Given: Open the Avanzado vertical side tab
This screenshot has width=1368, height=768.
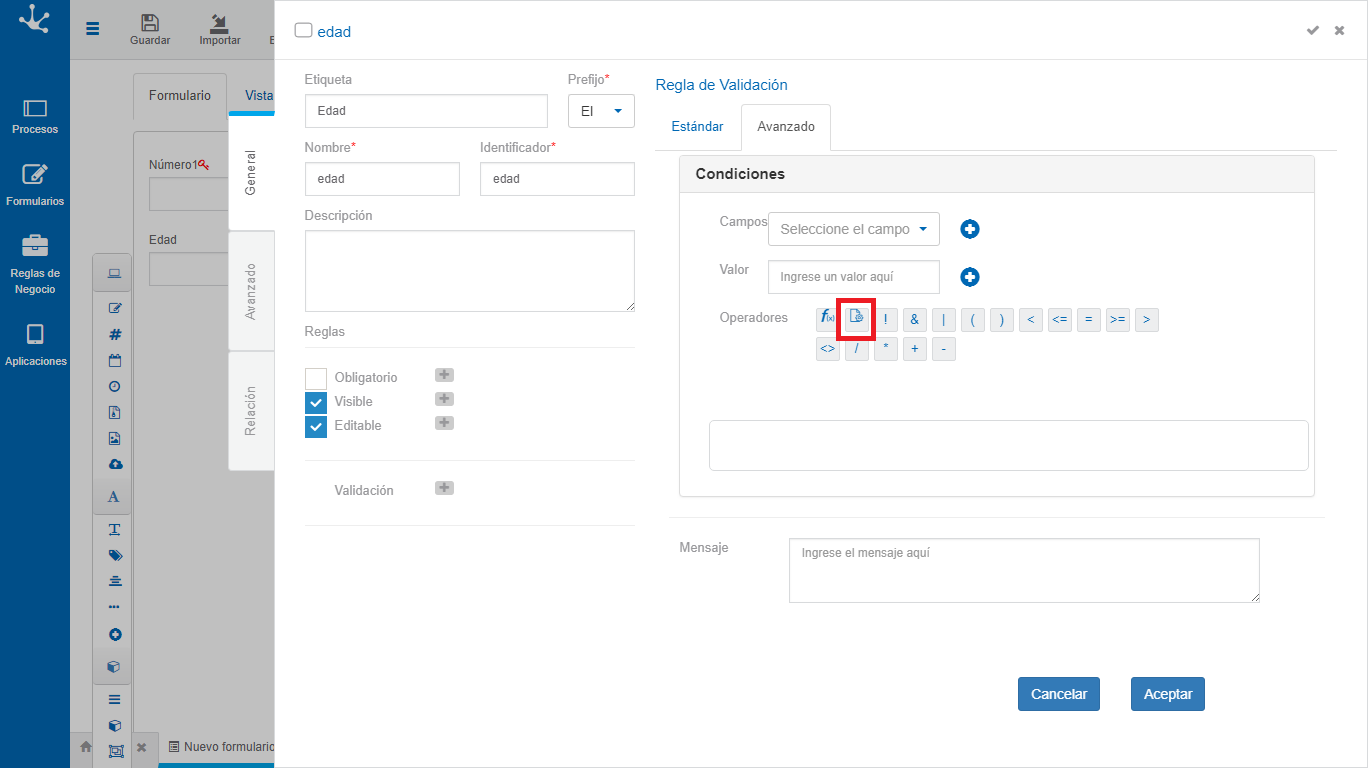Looking at the screenshot, I should 251,291.
